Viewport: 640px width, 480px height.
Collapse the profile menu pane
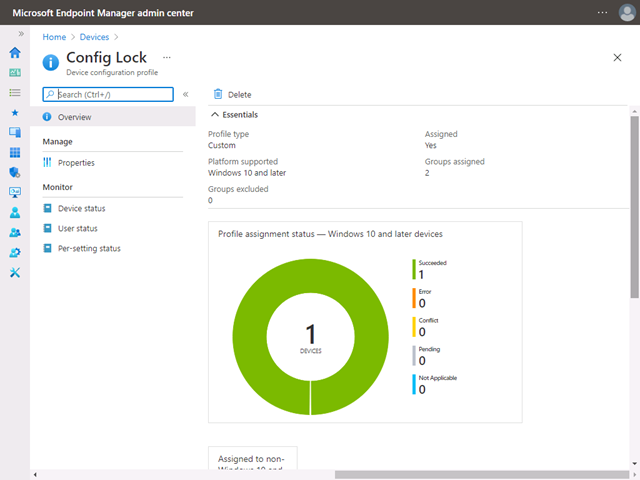[186, 95]
